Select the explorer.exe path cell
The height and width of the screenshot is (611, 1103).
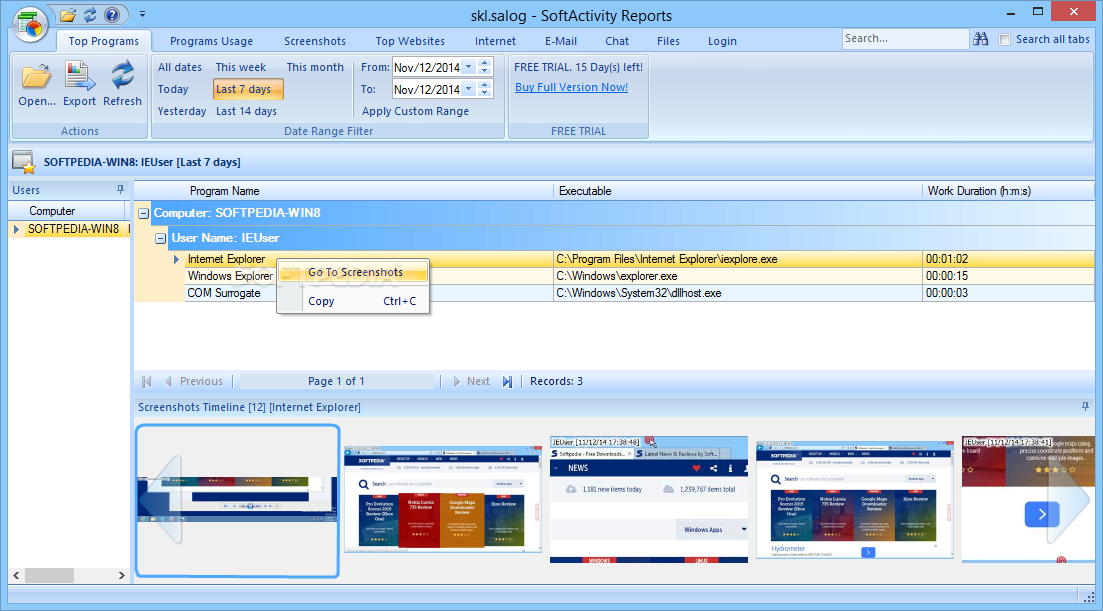738,276
